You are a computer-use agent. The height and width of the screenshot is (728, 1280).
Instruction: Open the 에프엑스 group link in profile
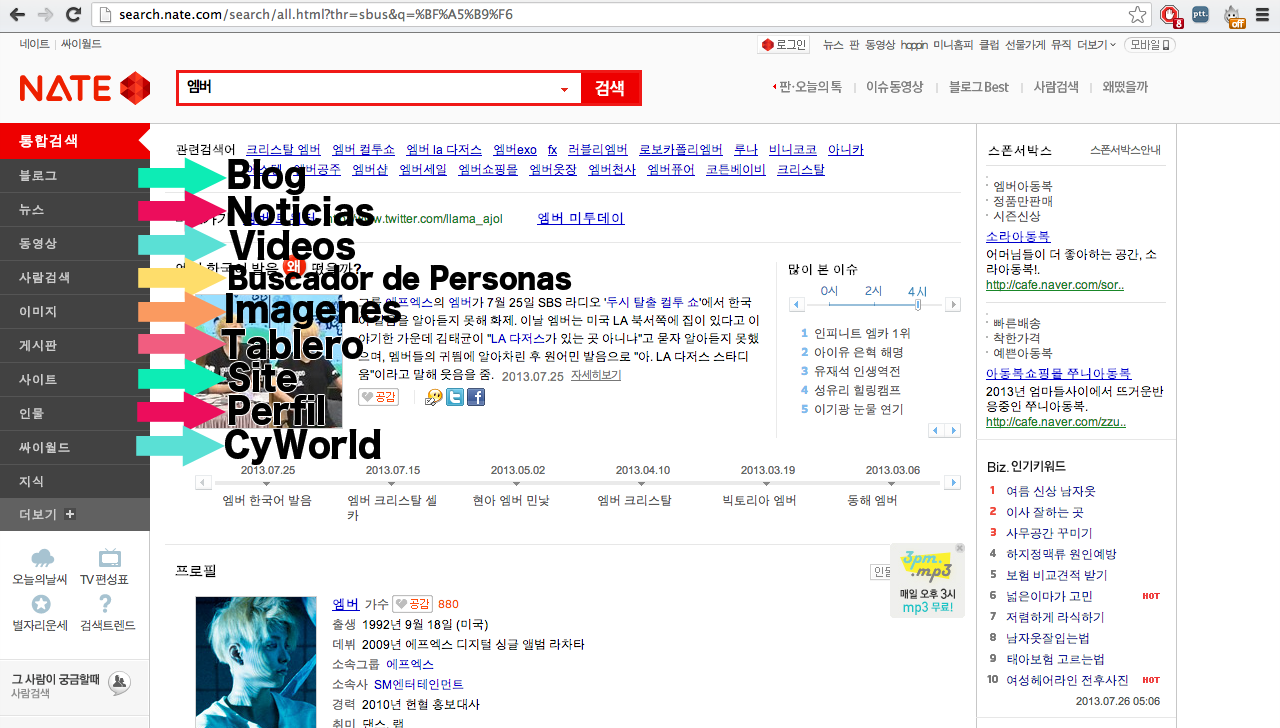click(410, 664)
